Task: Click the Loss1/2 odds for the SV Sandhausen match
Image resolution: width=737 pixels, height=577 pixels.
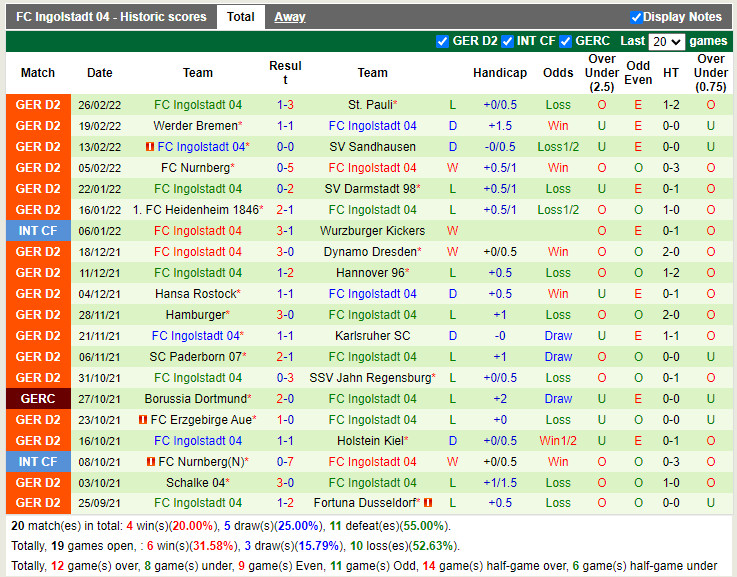Action: (x=558, y=147)
